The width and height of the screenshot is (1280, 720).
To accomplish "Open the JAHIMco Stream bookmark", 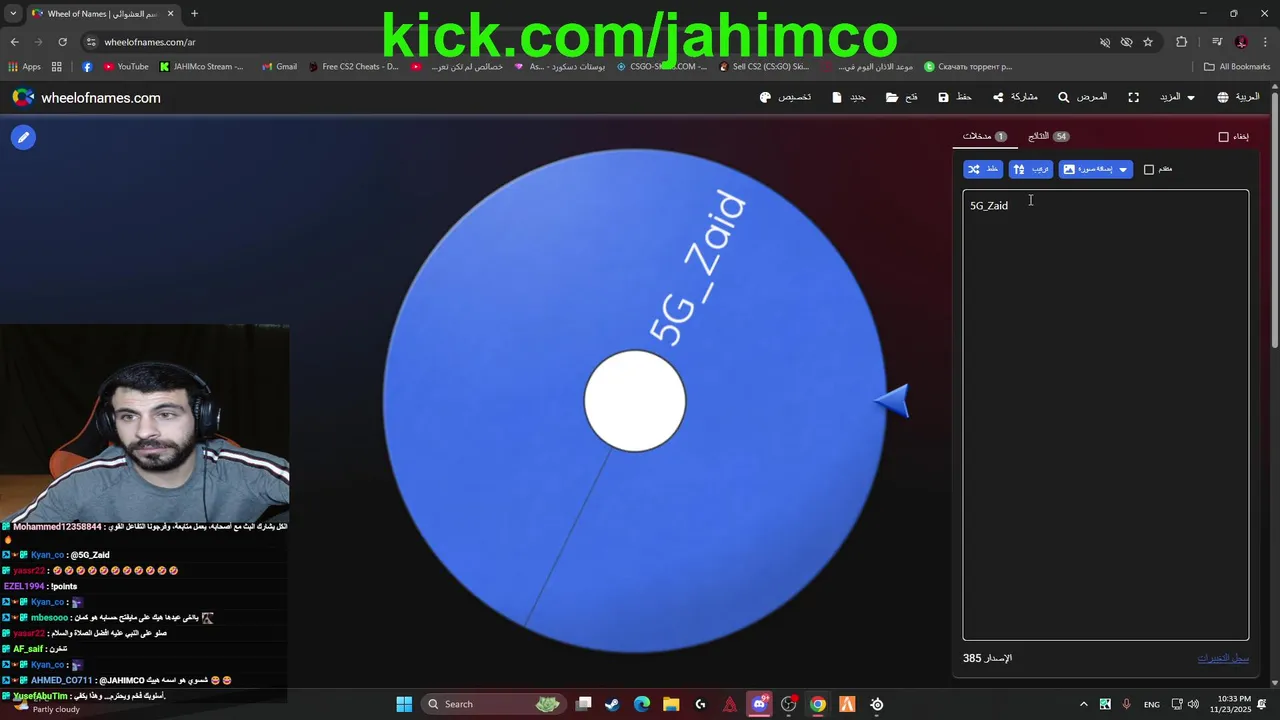I will click(x=201, y=67).
